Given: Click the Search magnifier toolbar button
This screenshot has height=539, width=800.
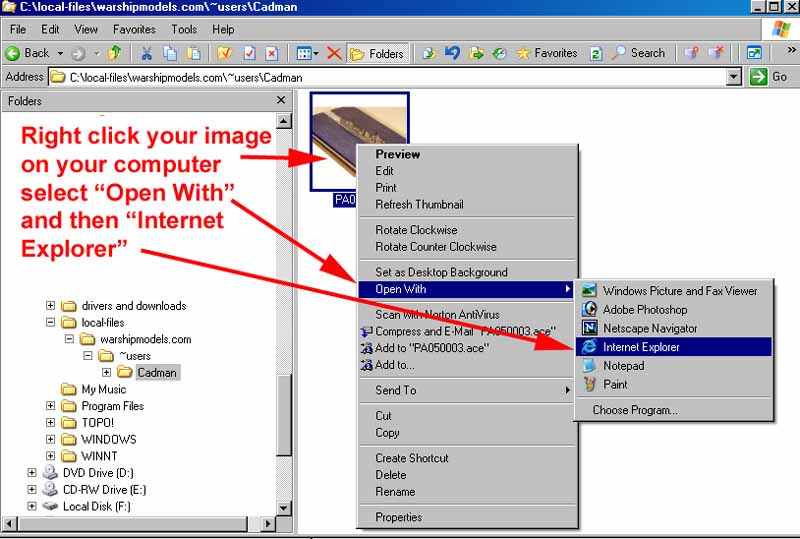Looking at the screenshot, I should [638, 53].
